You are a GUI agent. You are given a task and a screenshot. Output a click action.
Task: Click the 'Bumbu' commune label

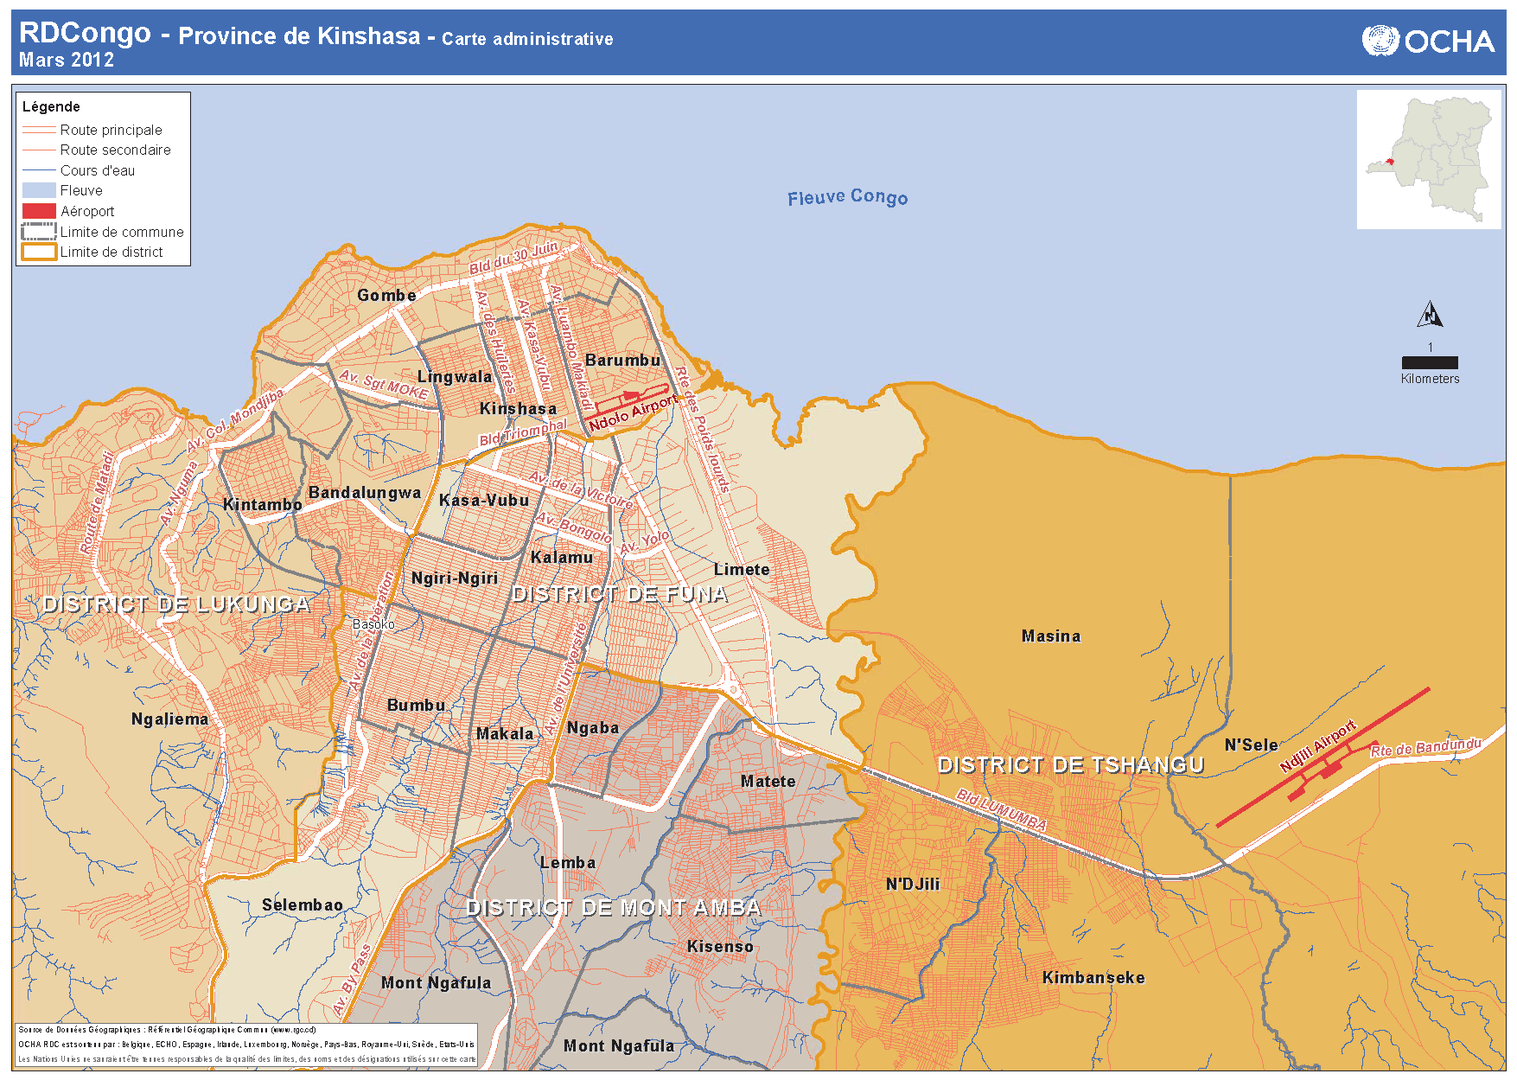[x=416, y=705]
